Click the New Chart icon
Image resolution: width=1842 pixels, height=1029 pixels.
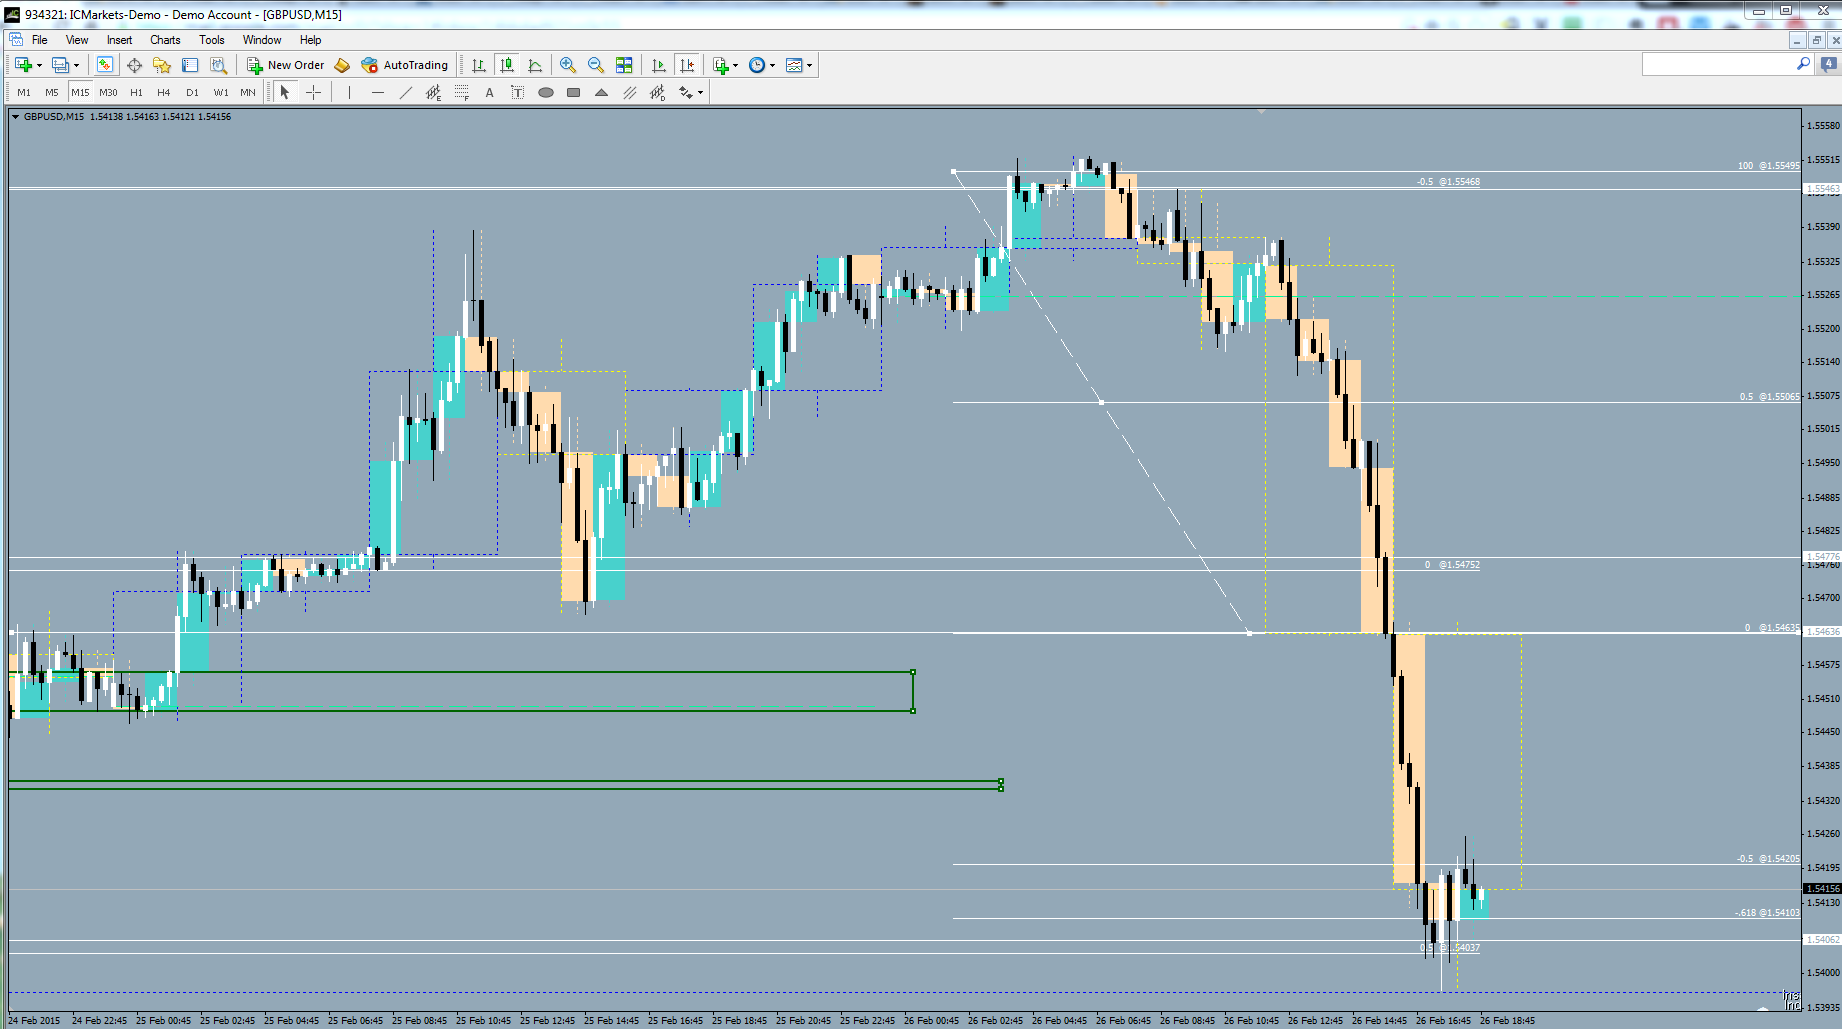click(x=23, y=65)
